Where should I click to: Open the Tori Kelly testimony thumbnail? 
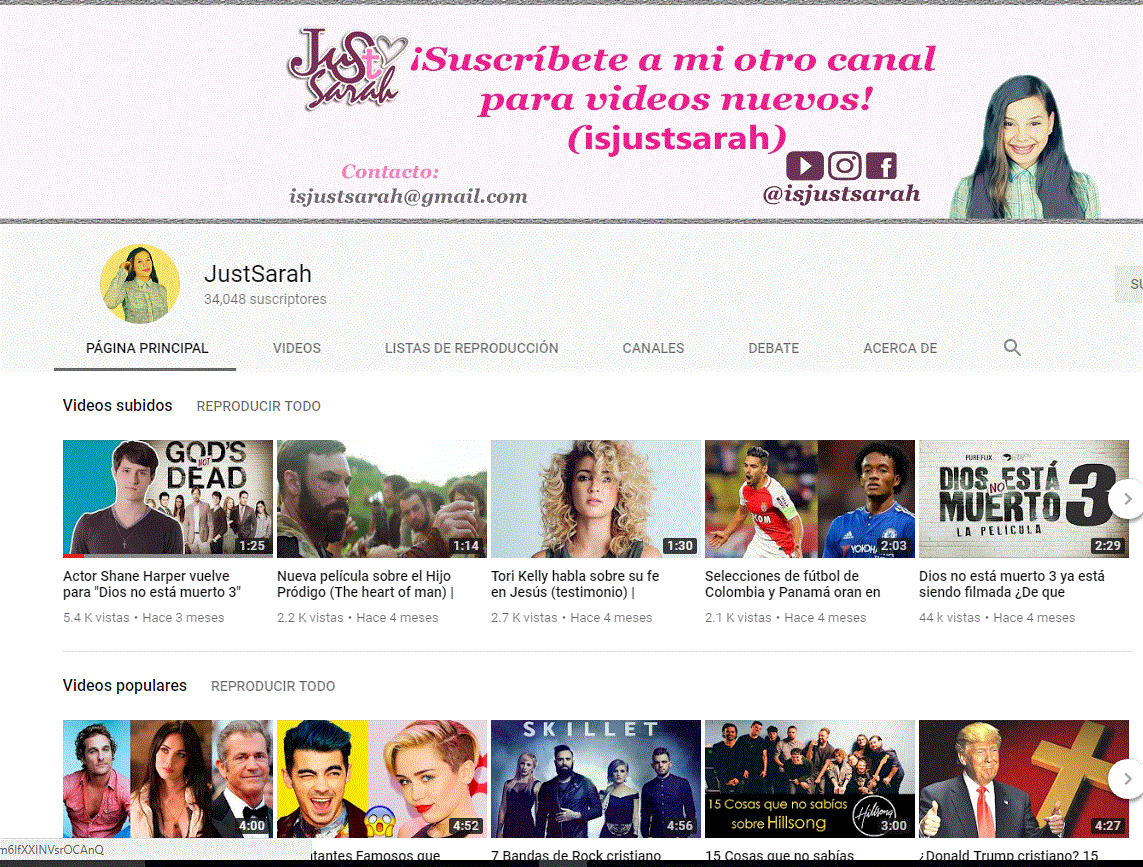coord(596,499)
